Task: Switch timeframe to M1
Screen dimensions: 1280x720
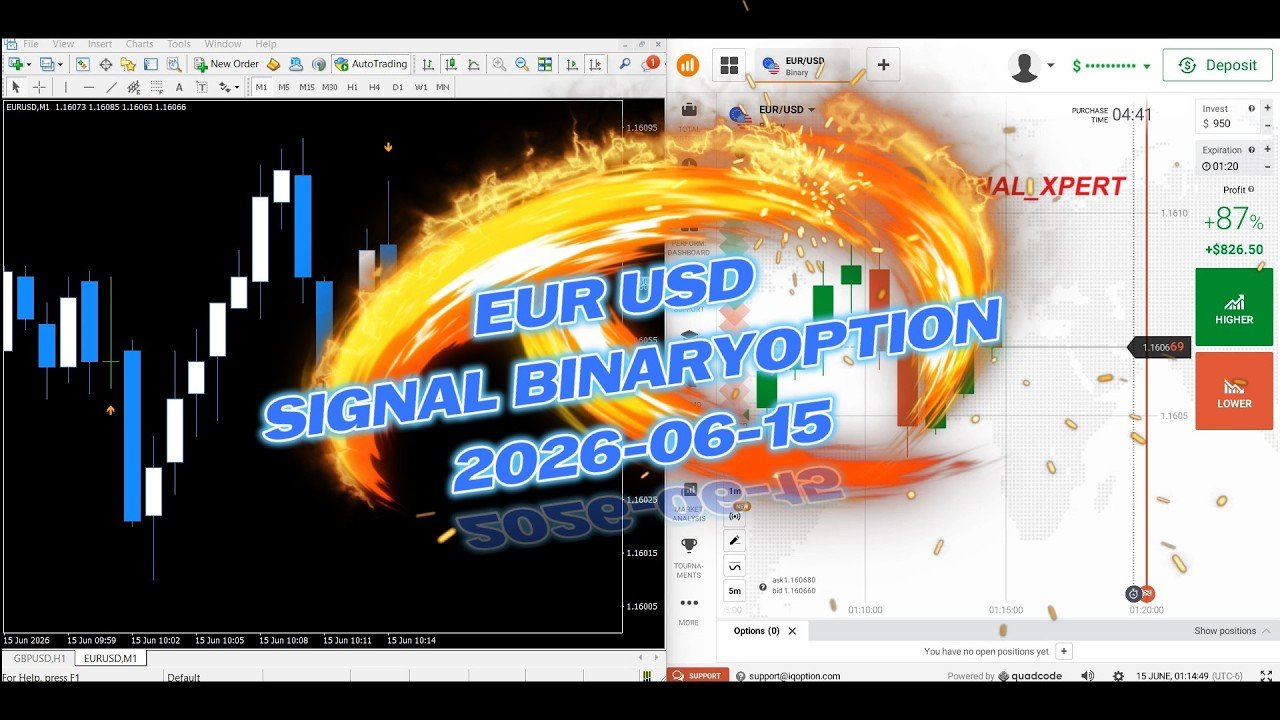Action: (x=261, y=87)
